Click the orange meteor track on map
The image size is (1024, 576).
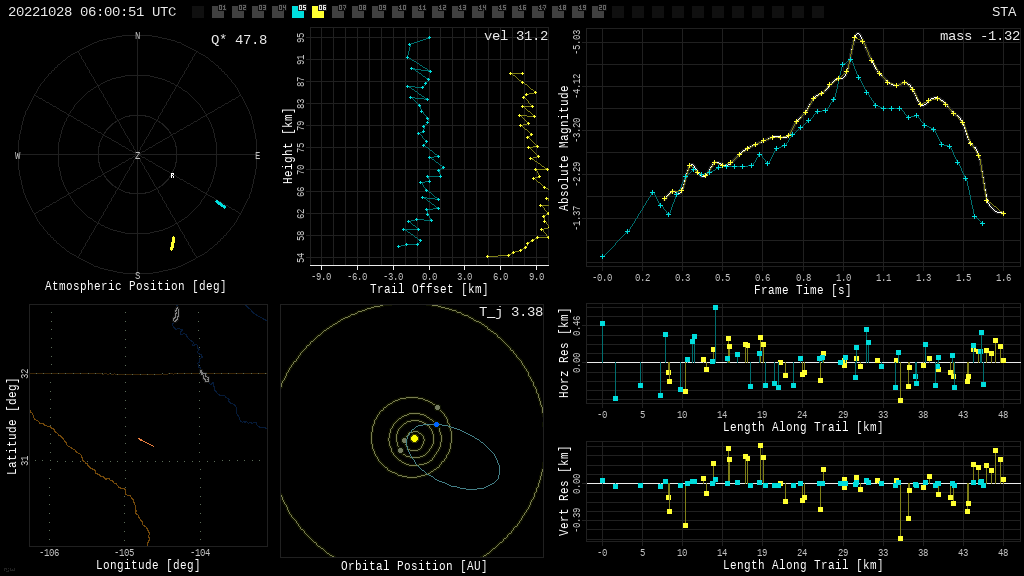coord(146,442)
